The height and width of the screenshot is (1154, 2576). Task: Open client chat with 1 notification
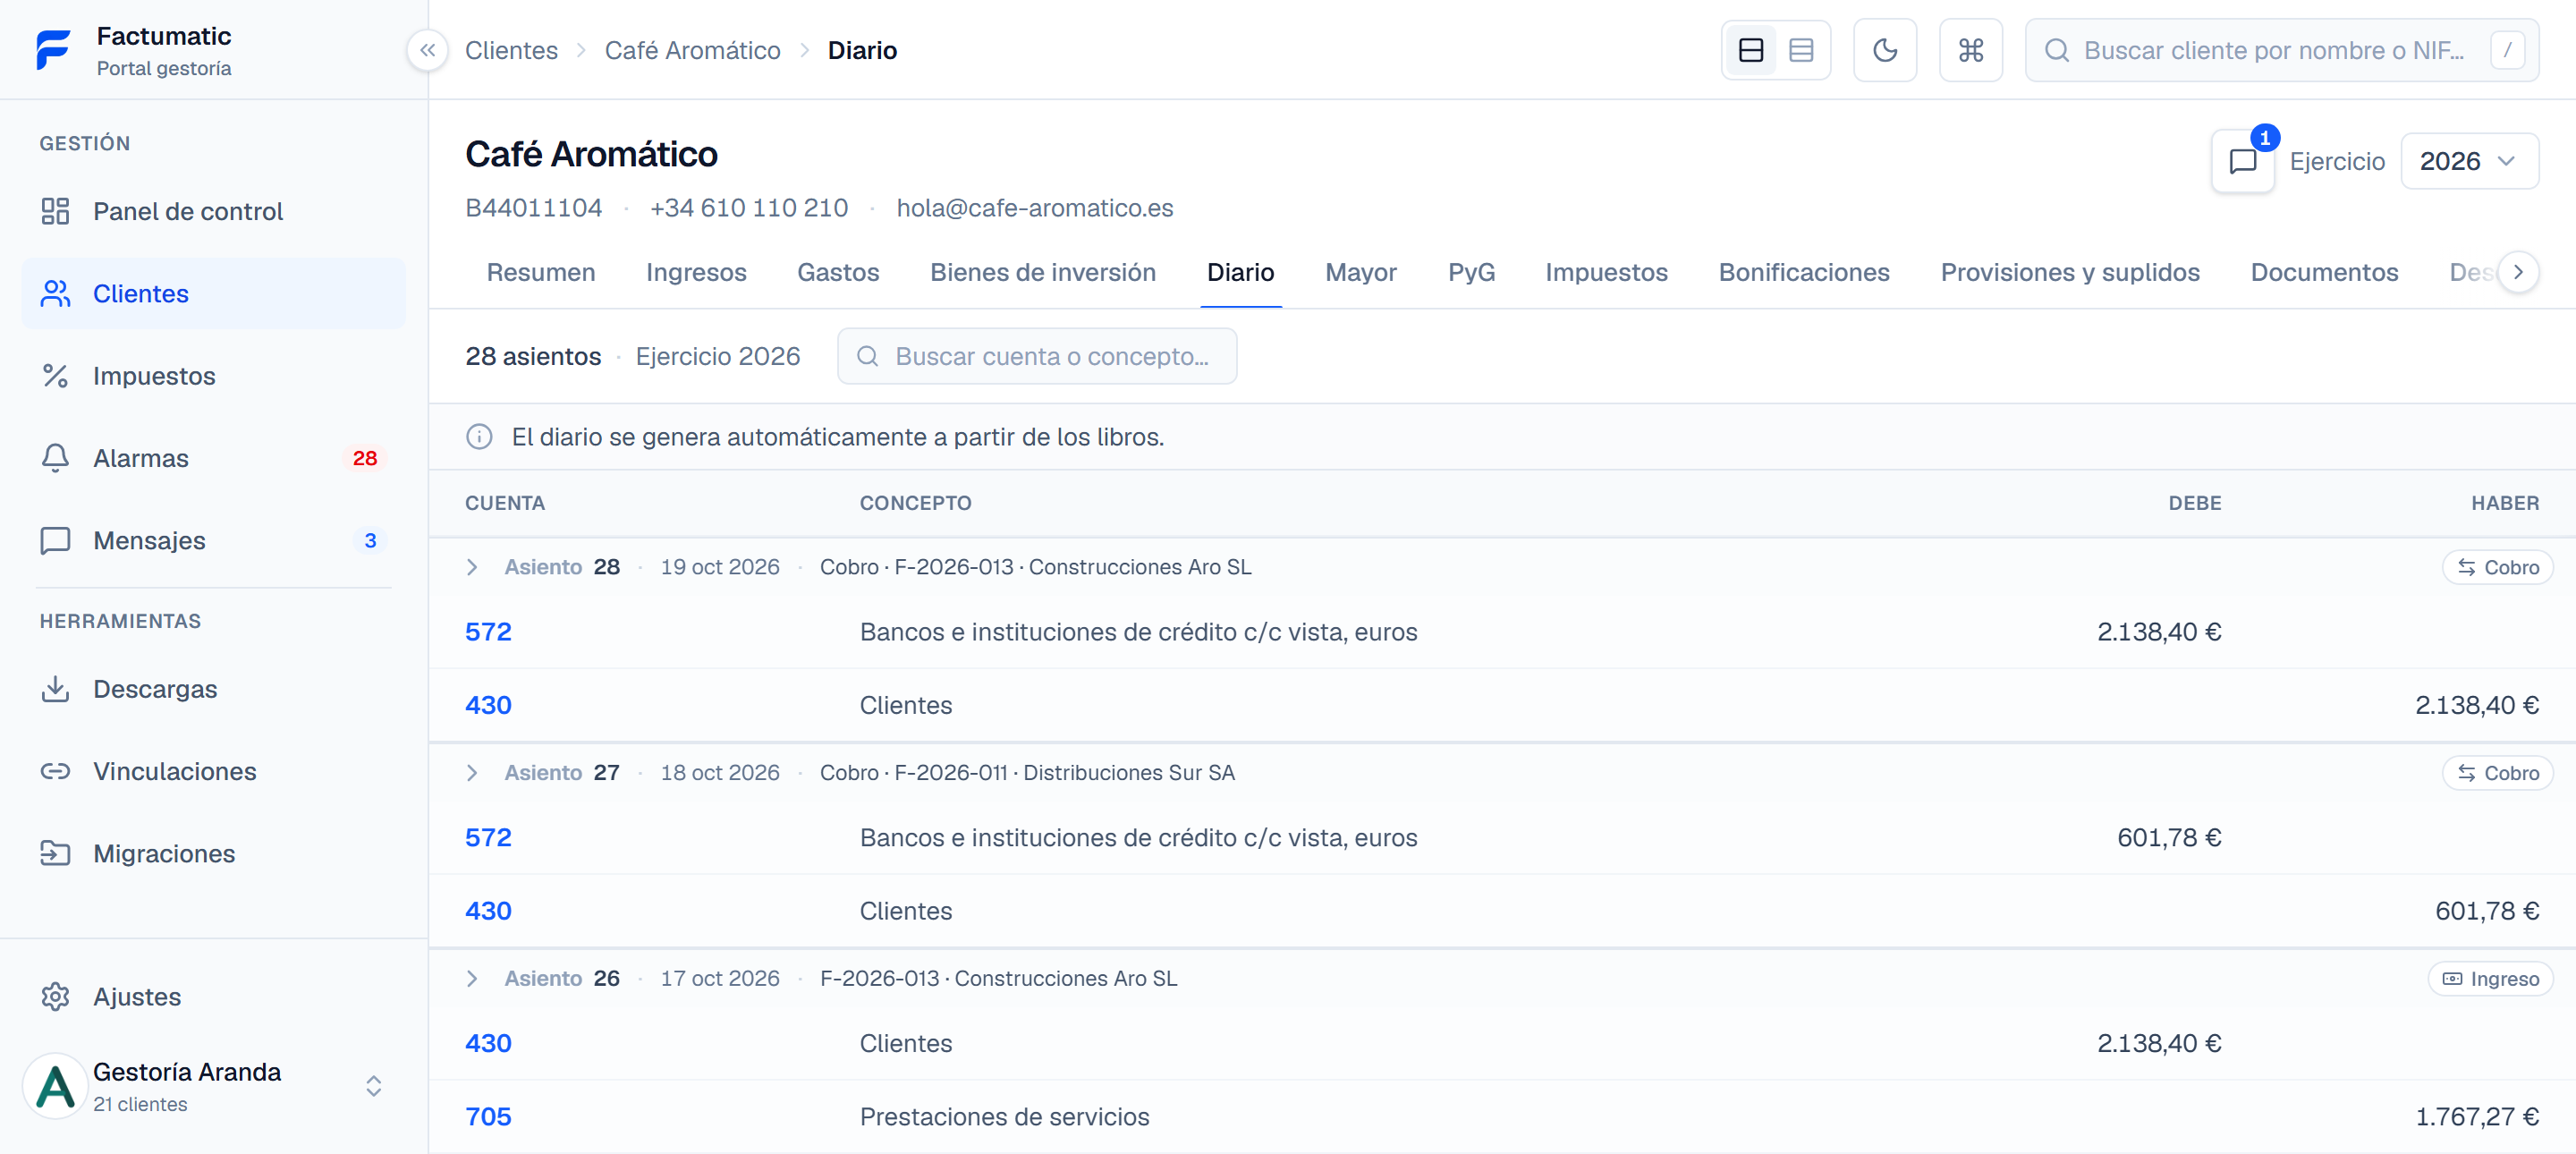pos(2242,161)
